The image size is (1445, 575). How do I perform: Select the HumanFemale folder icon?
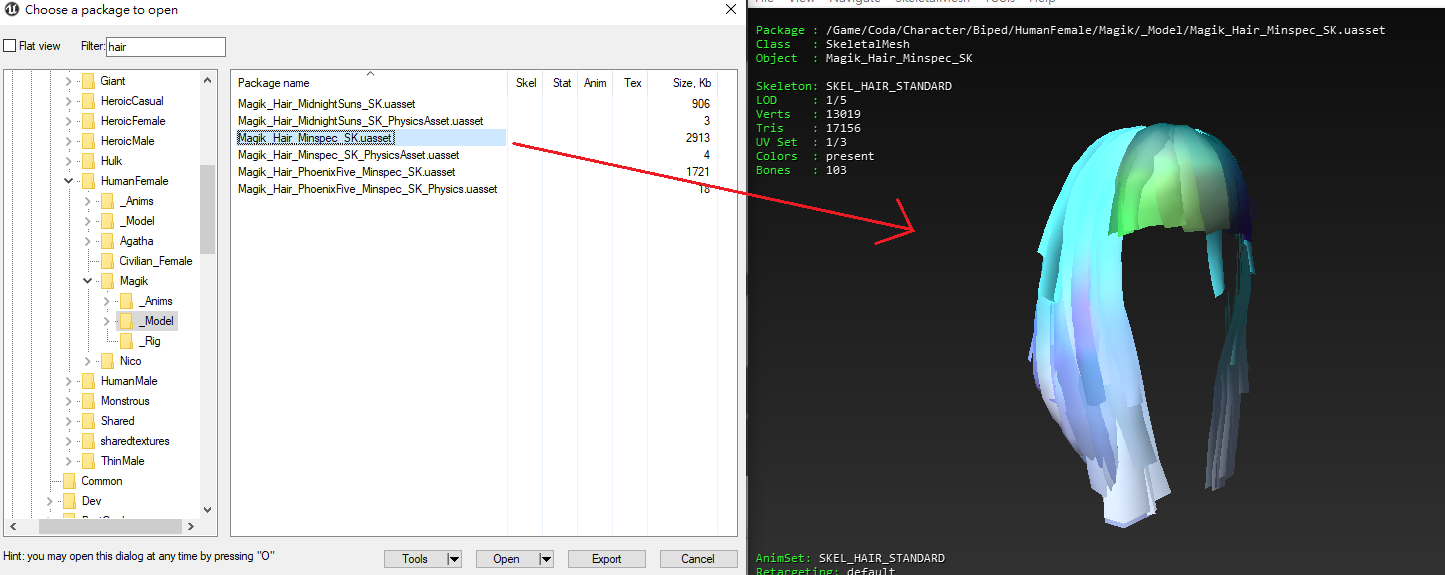pyautogui.click(x=88, y=181)
